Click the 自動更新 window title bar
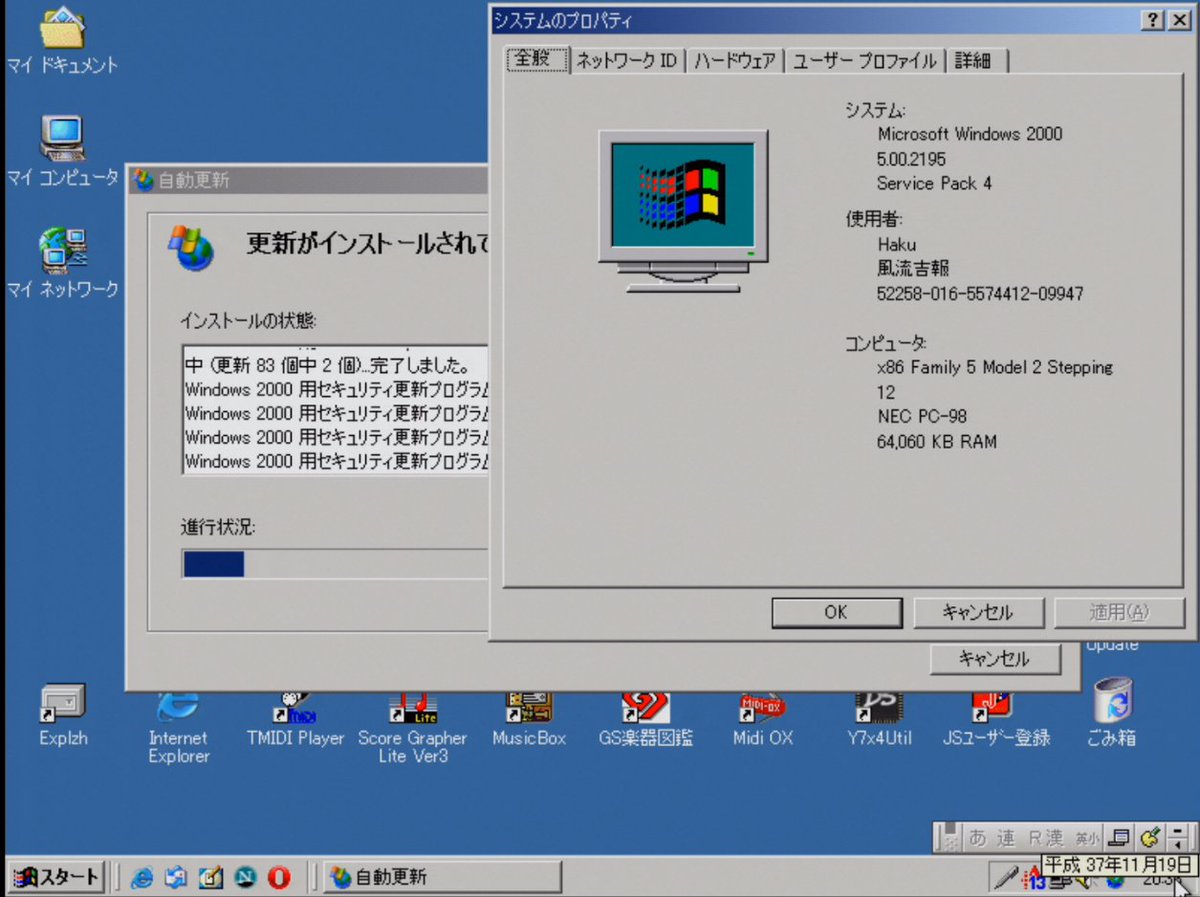Screen dimensions: 1200x897 pyautogui.click(x=308, y=180)
